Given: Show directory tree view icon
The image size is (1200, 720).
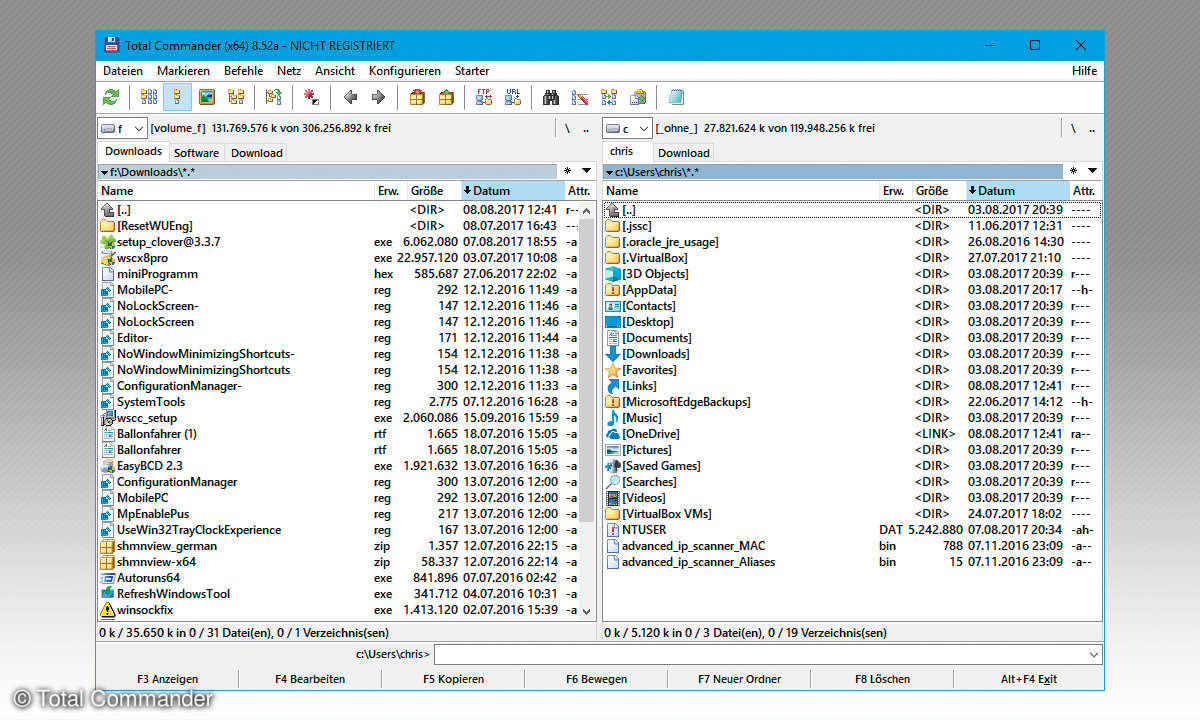Looking at the screenshot, I should click(236, 97).
